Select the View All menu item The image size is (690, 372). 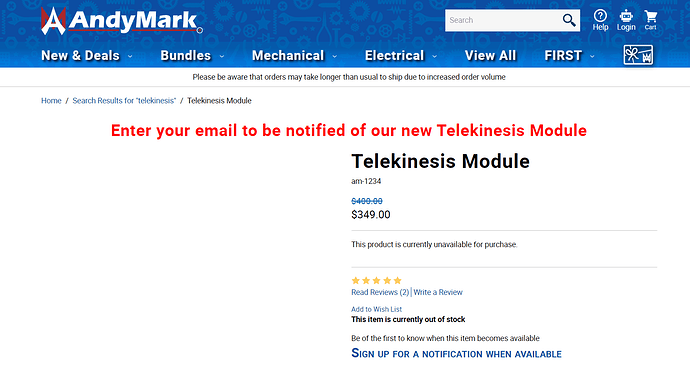(490, 55)
